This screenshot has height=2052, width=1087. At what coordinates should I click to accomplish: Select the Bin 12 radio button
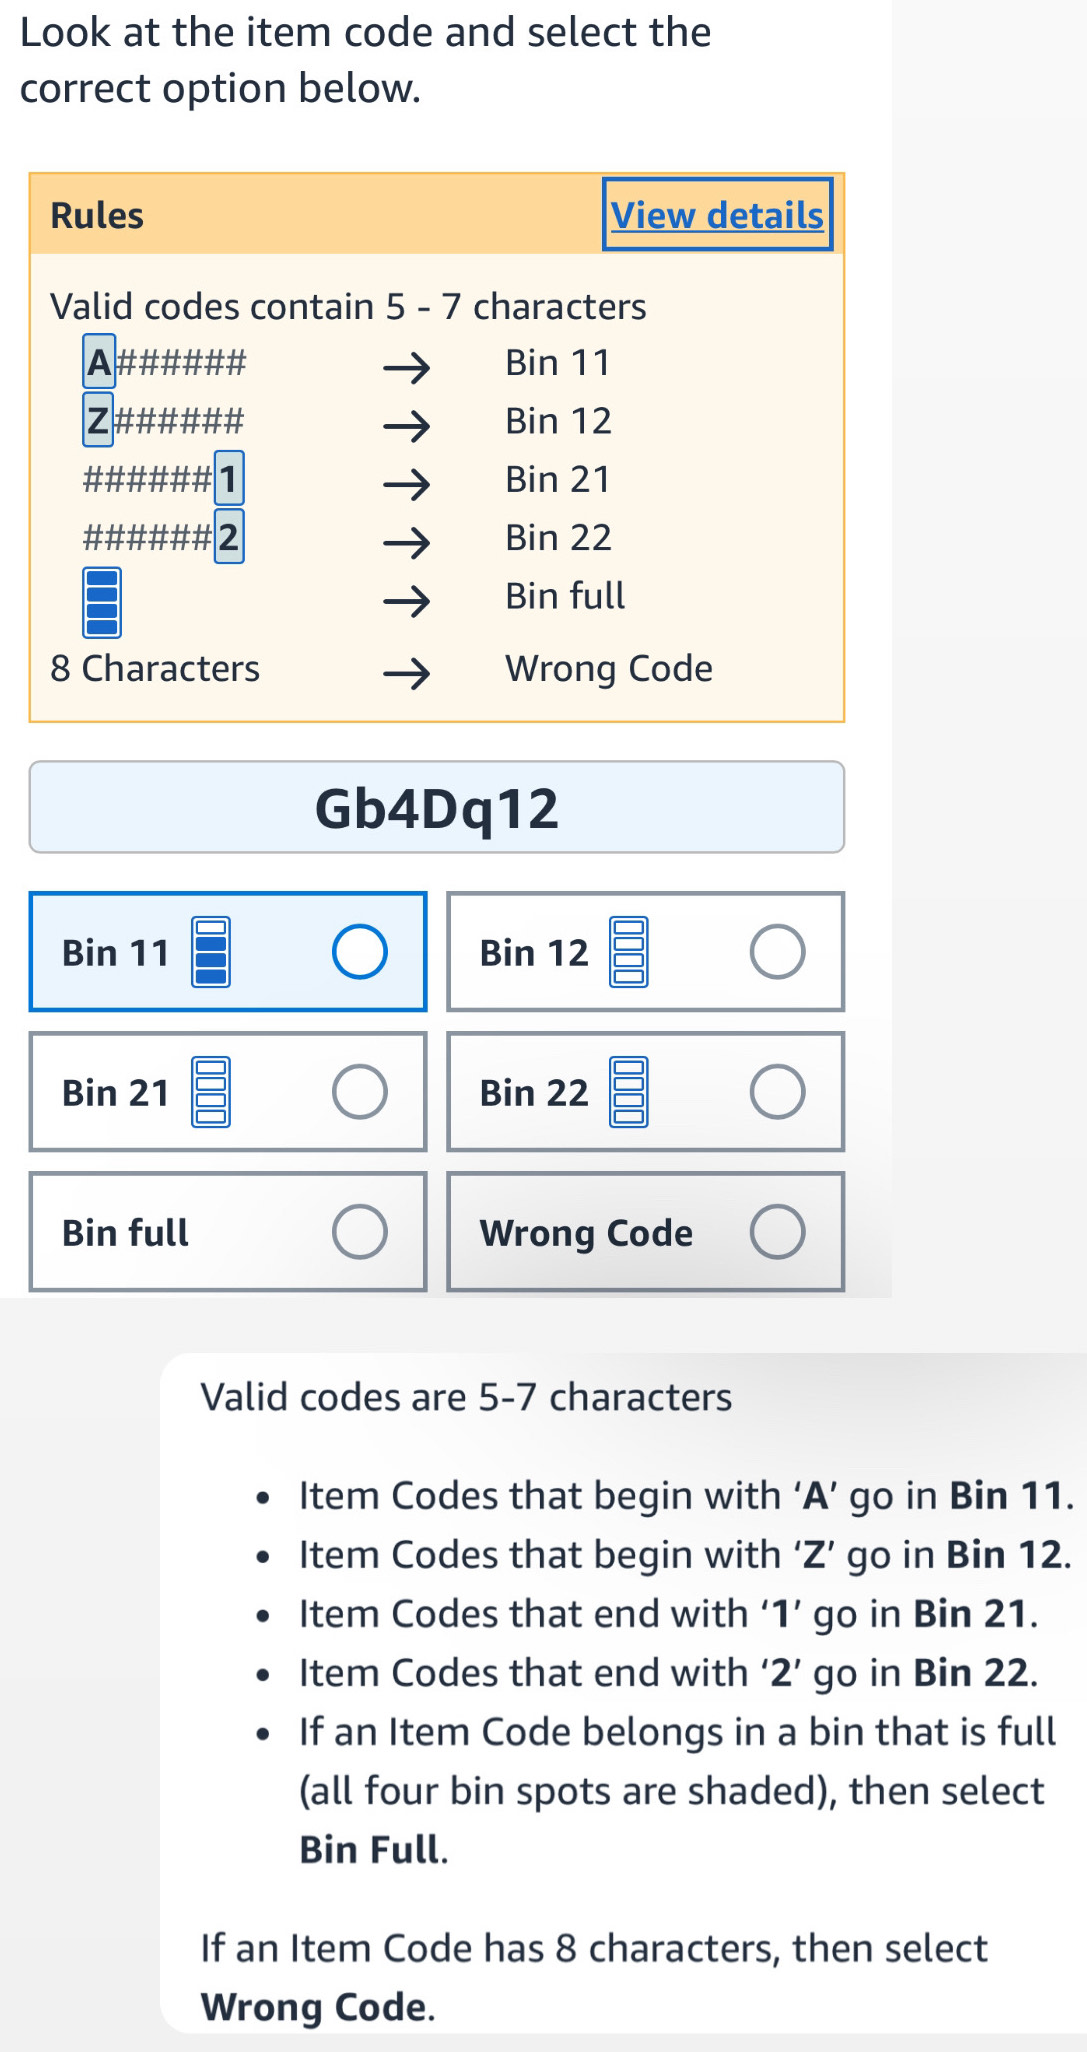pos(777,951)
